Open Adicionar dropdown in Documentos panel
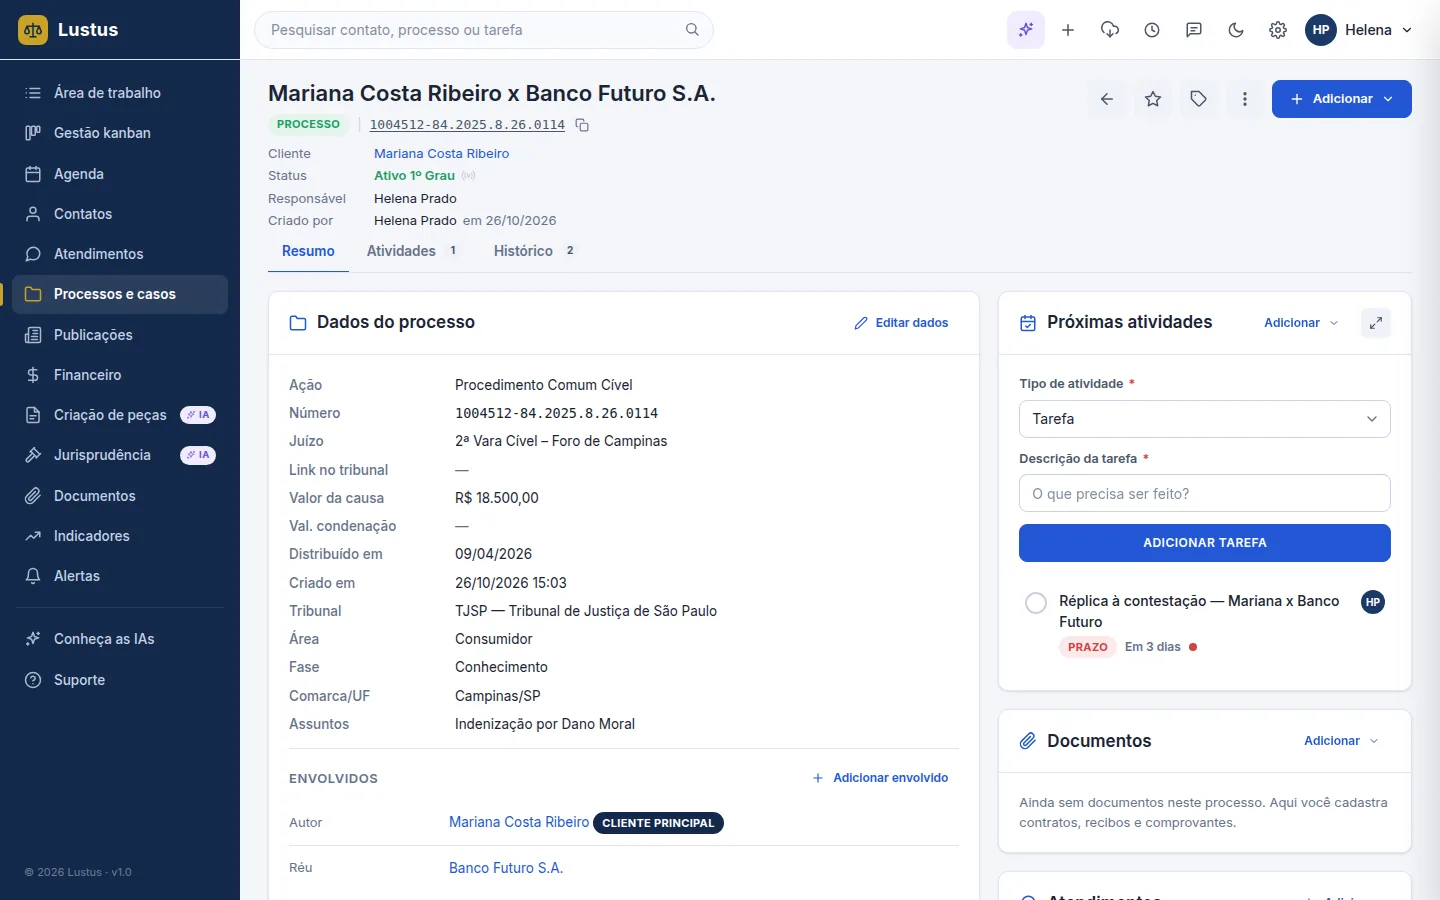 point(1341,741)
